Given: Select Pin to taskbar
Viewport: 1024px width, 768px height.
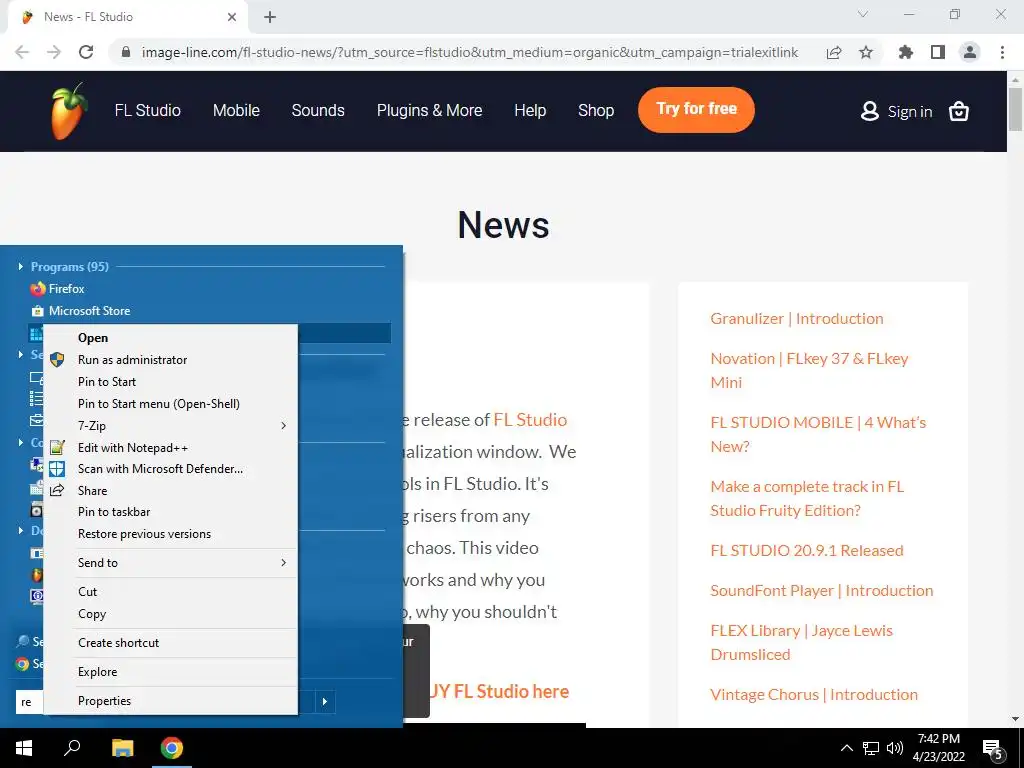Looking at the screenshot, I should [x=170, y=512].
